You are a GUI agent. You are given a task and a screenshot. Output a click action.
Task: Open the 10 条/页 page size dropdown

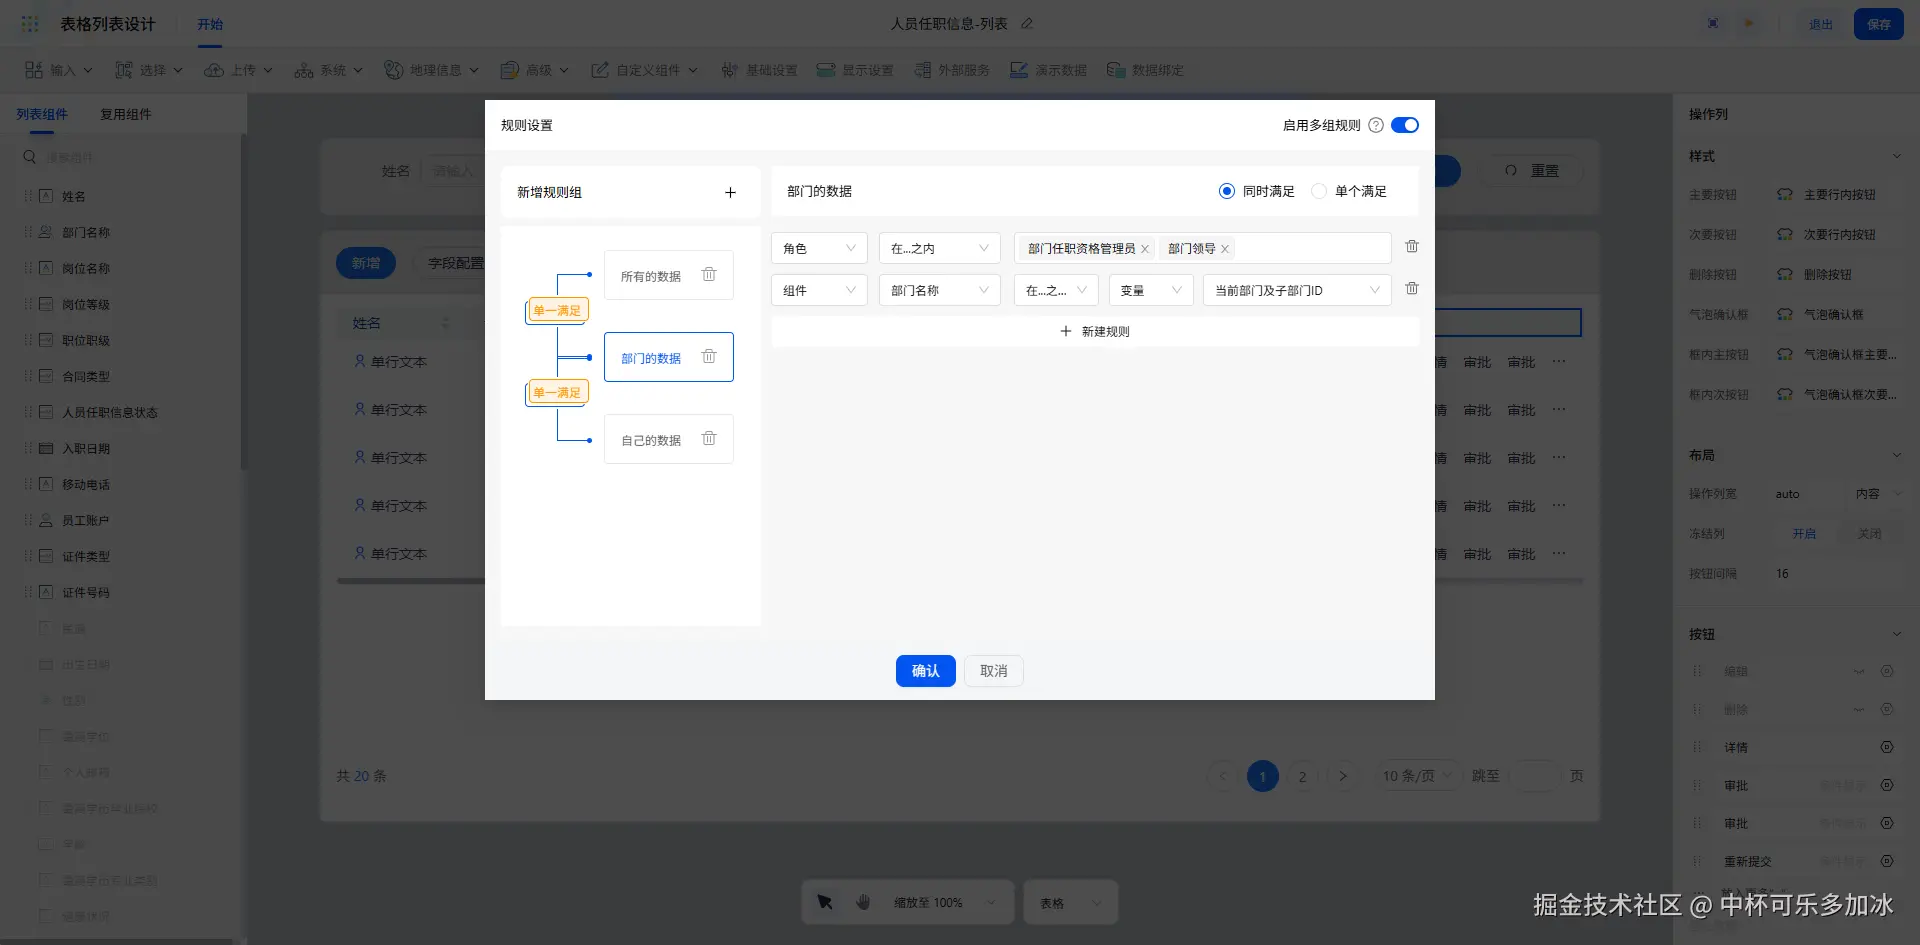click(x=1418, y=776)
